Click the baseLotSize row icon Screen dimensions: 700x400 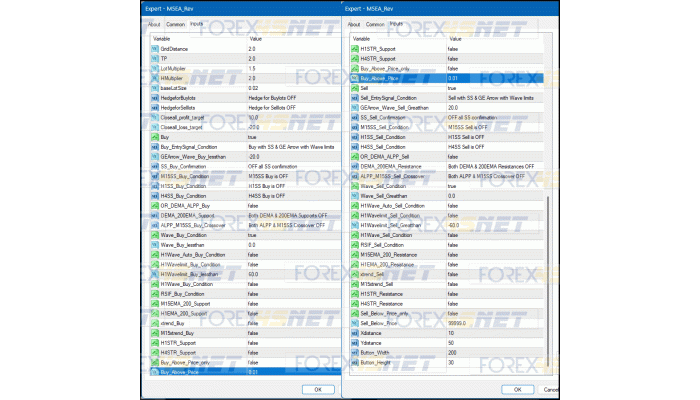pyautogui.click(x=154, y=88)
